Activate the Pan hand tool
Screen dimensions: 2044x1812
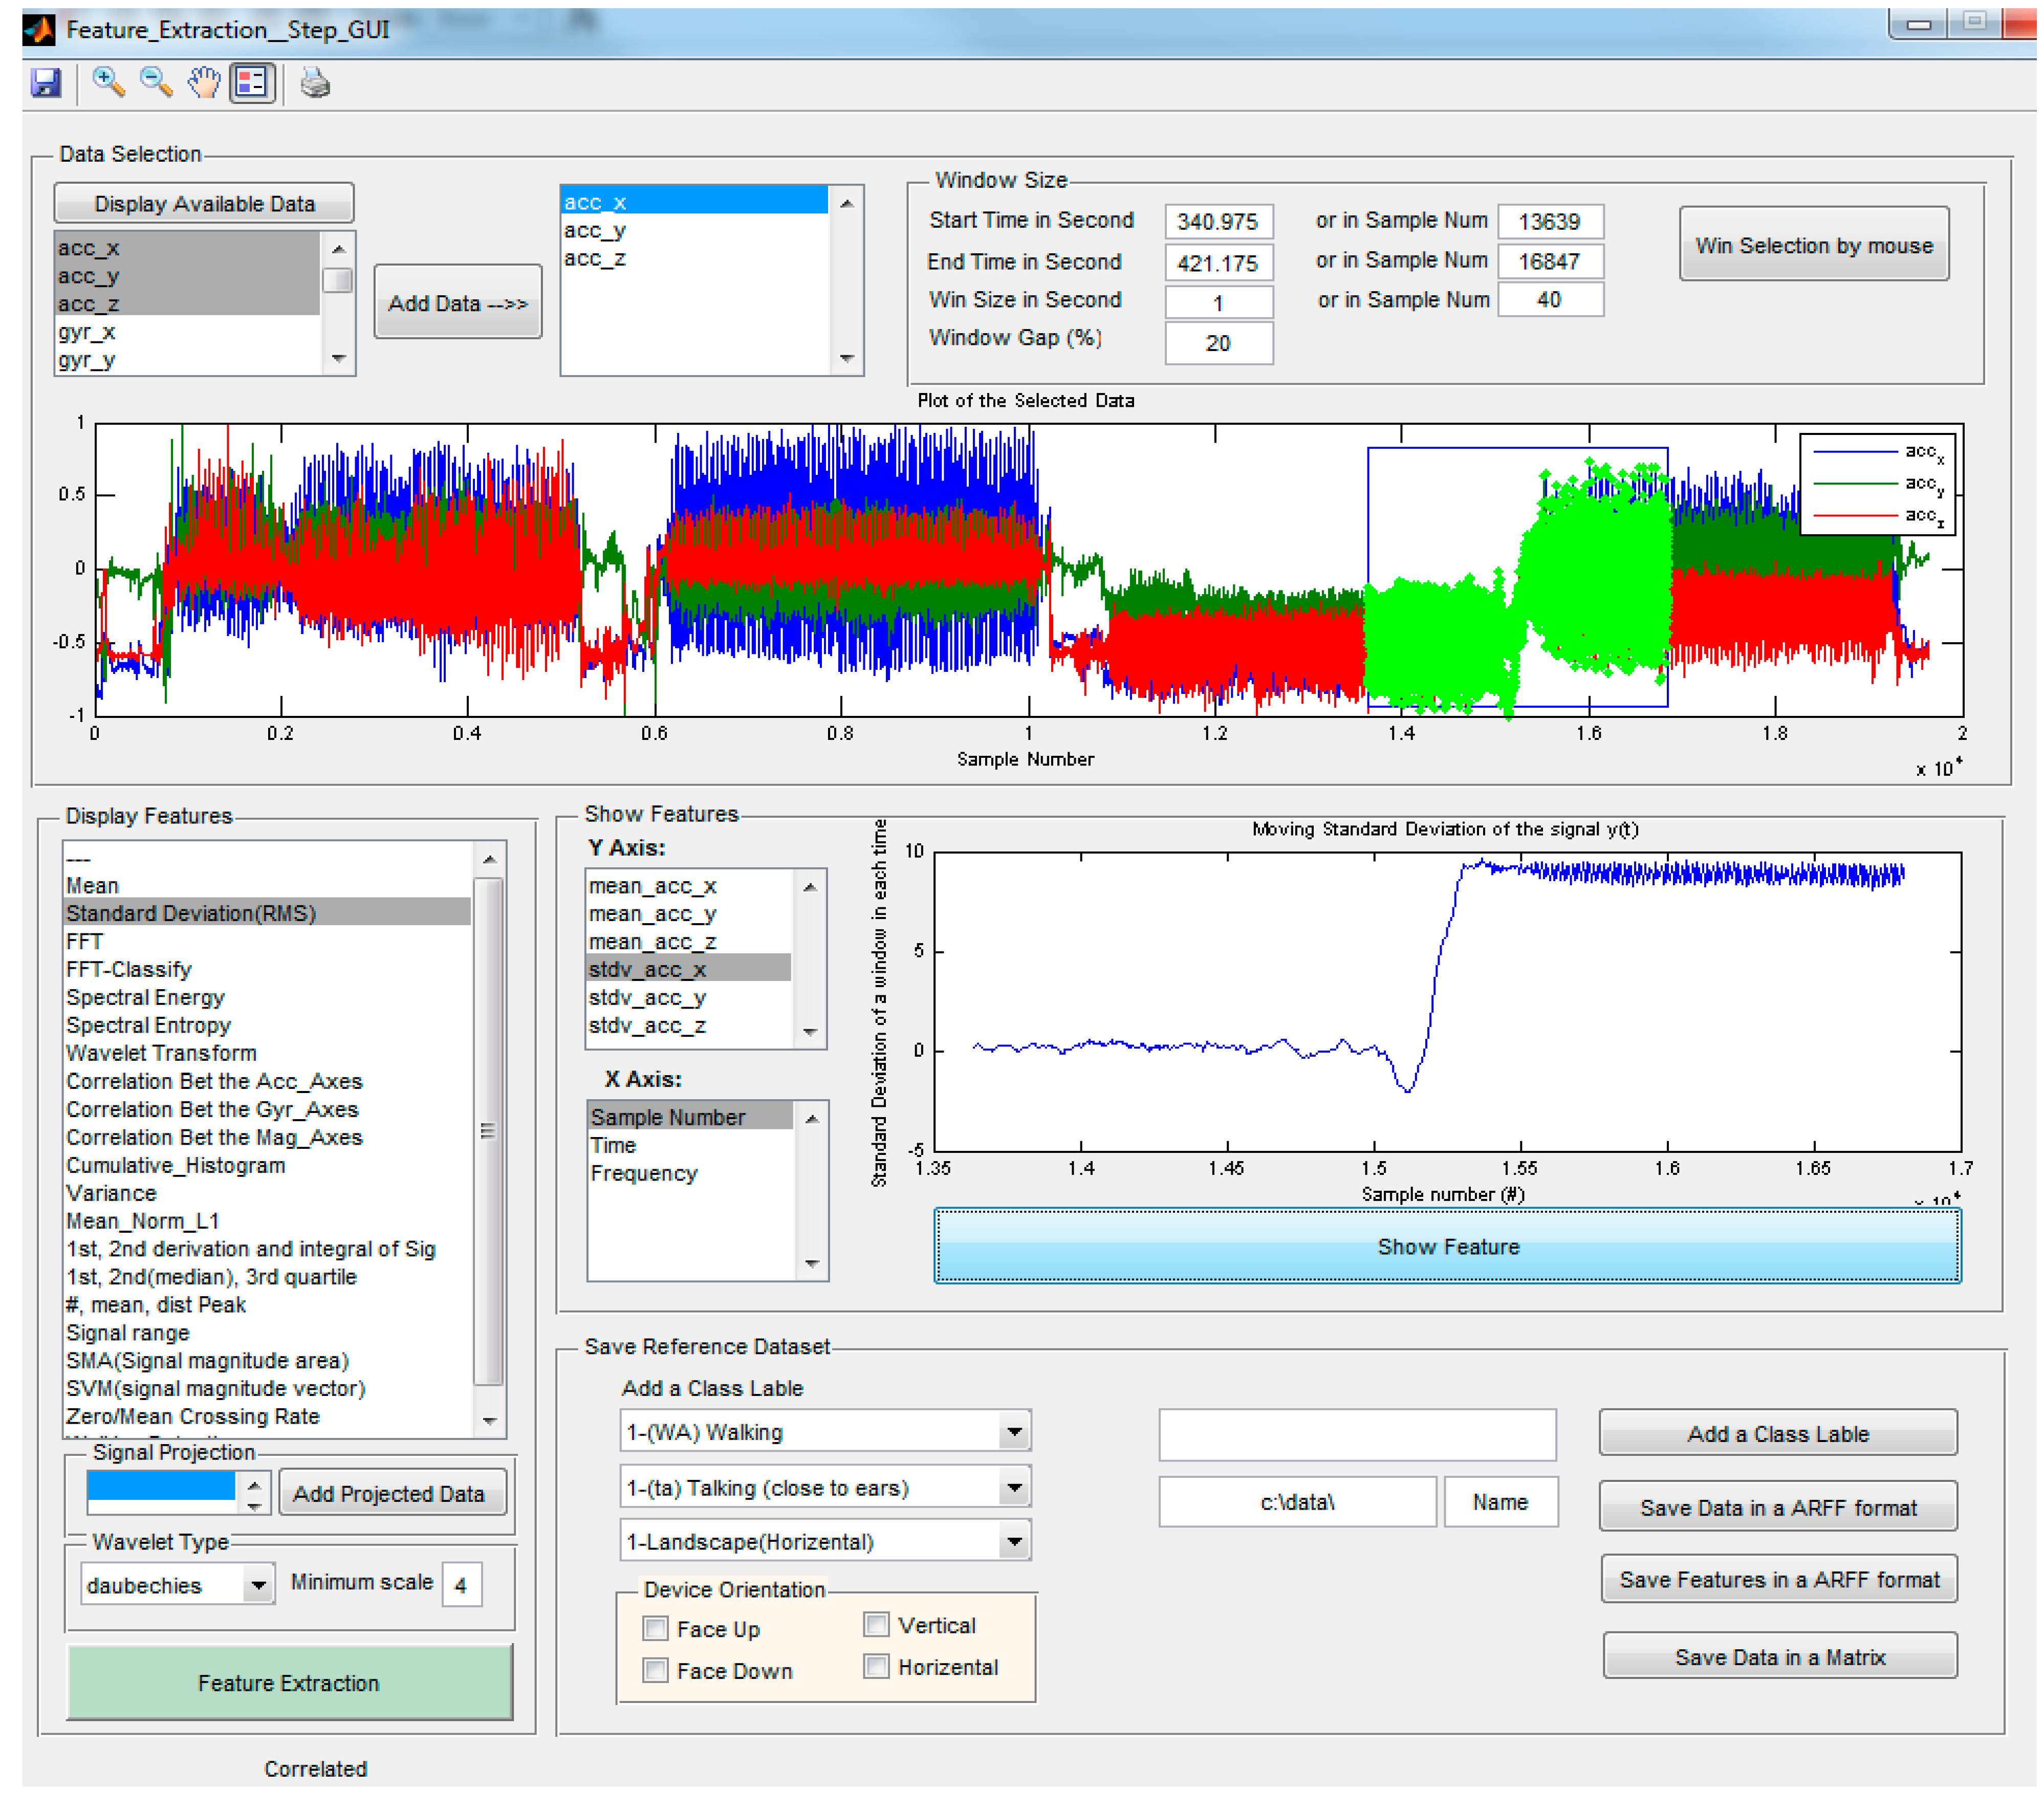coord(204,83)
